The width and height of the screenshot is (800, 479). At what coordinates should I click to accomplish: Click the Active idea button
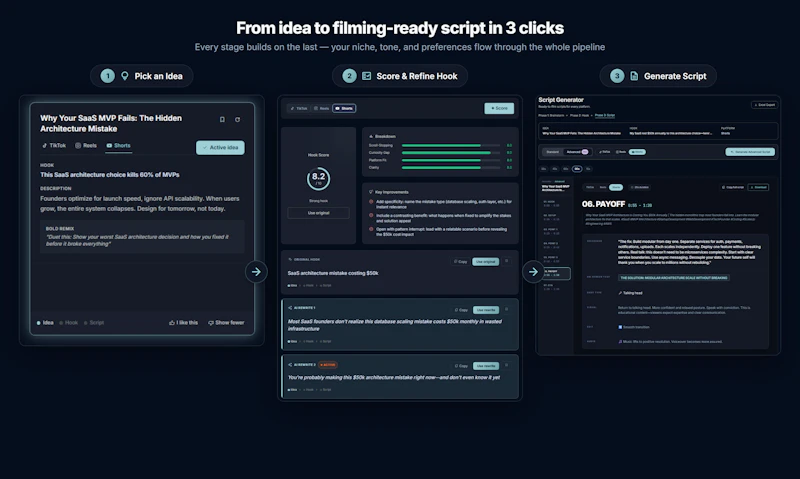point(220,147)
